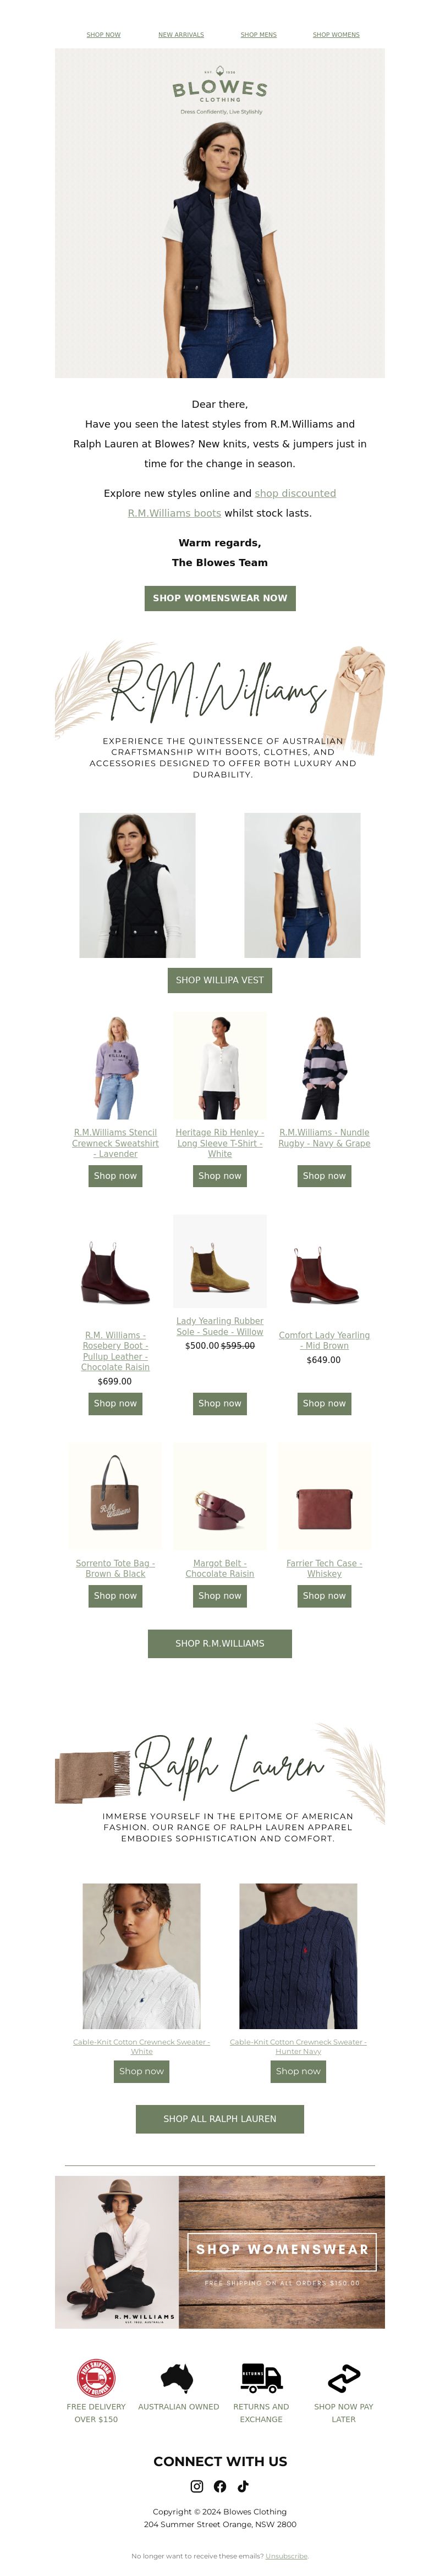Click the shop now pay later icon
Image resolution: width=440 pixels, height=2576 pixels.
344,2377
